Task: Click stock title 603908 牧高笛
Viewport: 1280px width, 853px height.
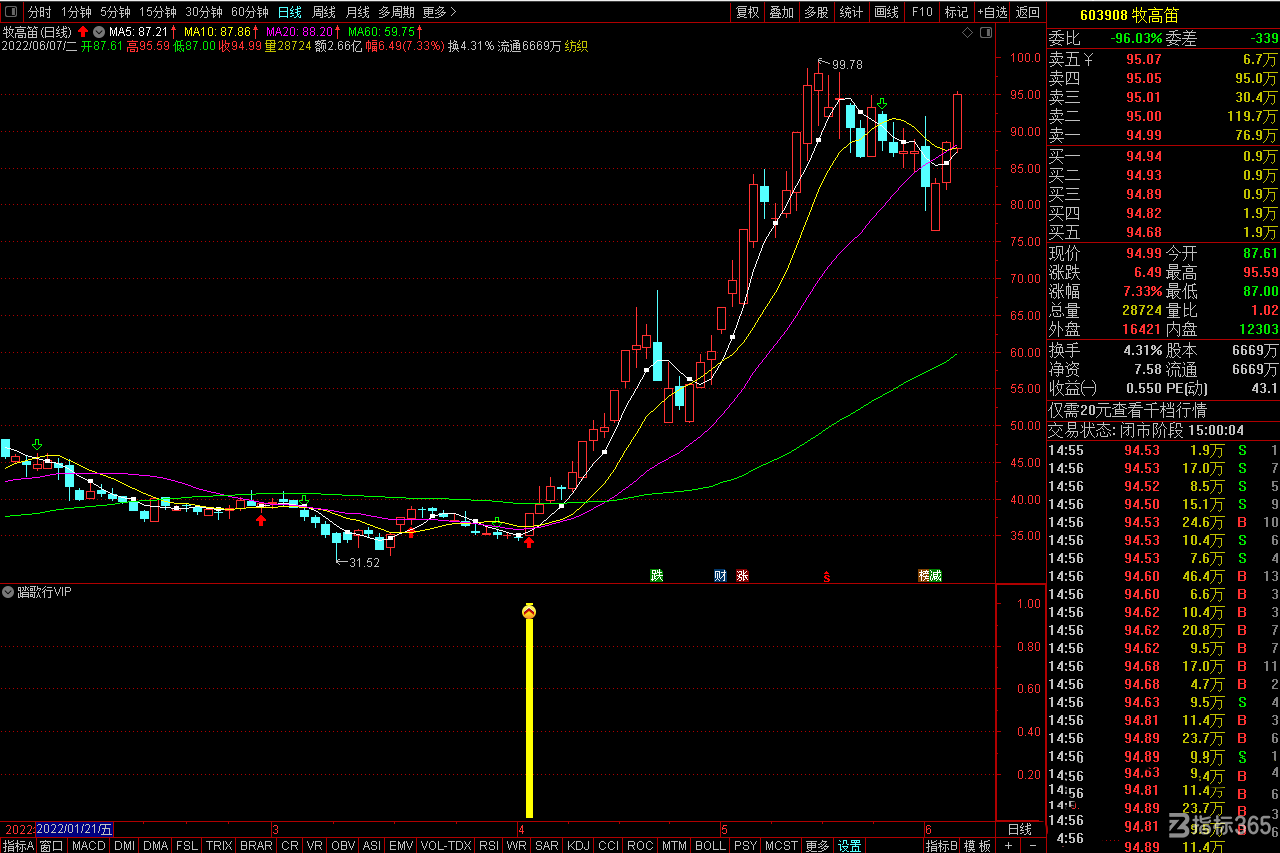Action: click(1129, 15)
